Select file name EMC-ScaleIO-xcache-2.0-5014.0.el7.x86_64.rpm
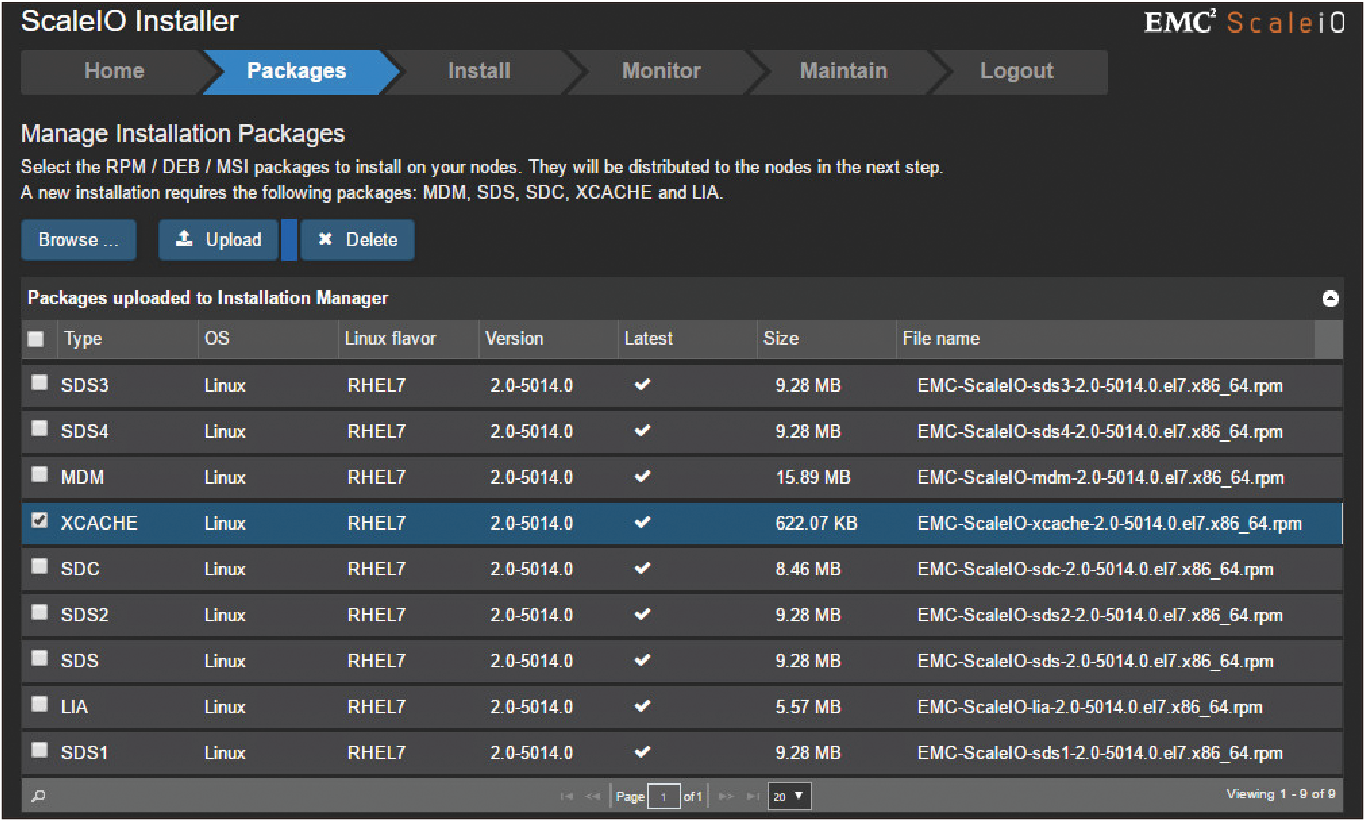 (1109, 523)
